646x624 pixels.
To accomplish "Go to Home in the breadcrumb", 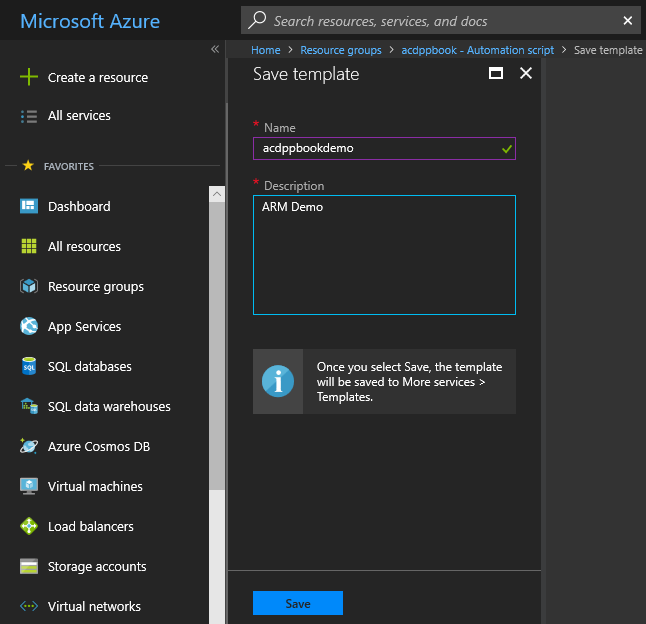I will pos(265,49).
